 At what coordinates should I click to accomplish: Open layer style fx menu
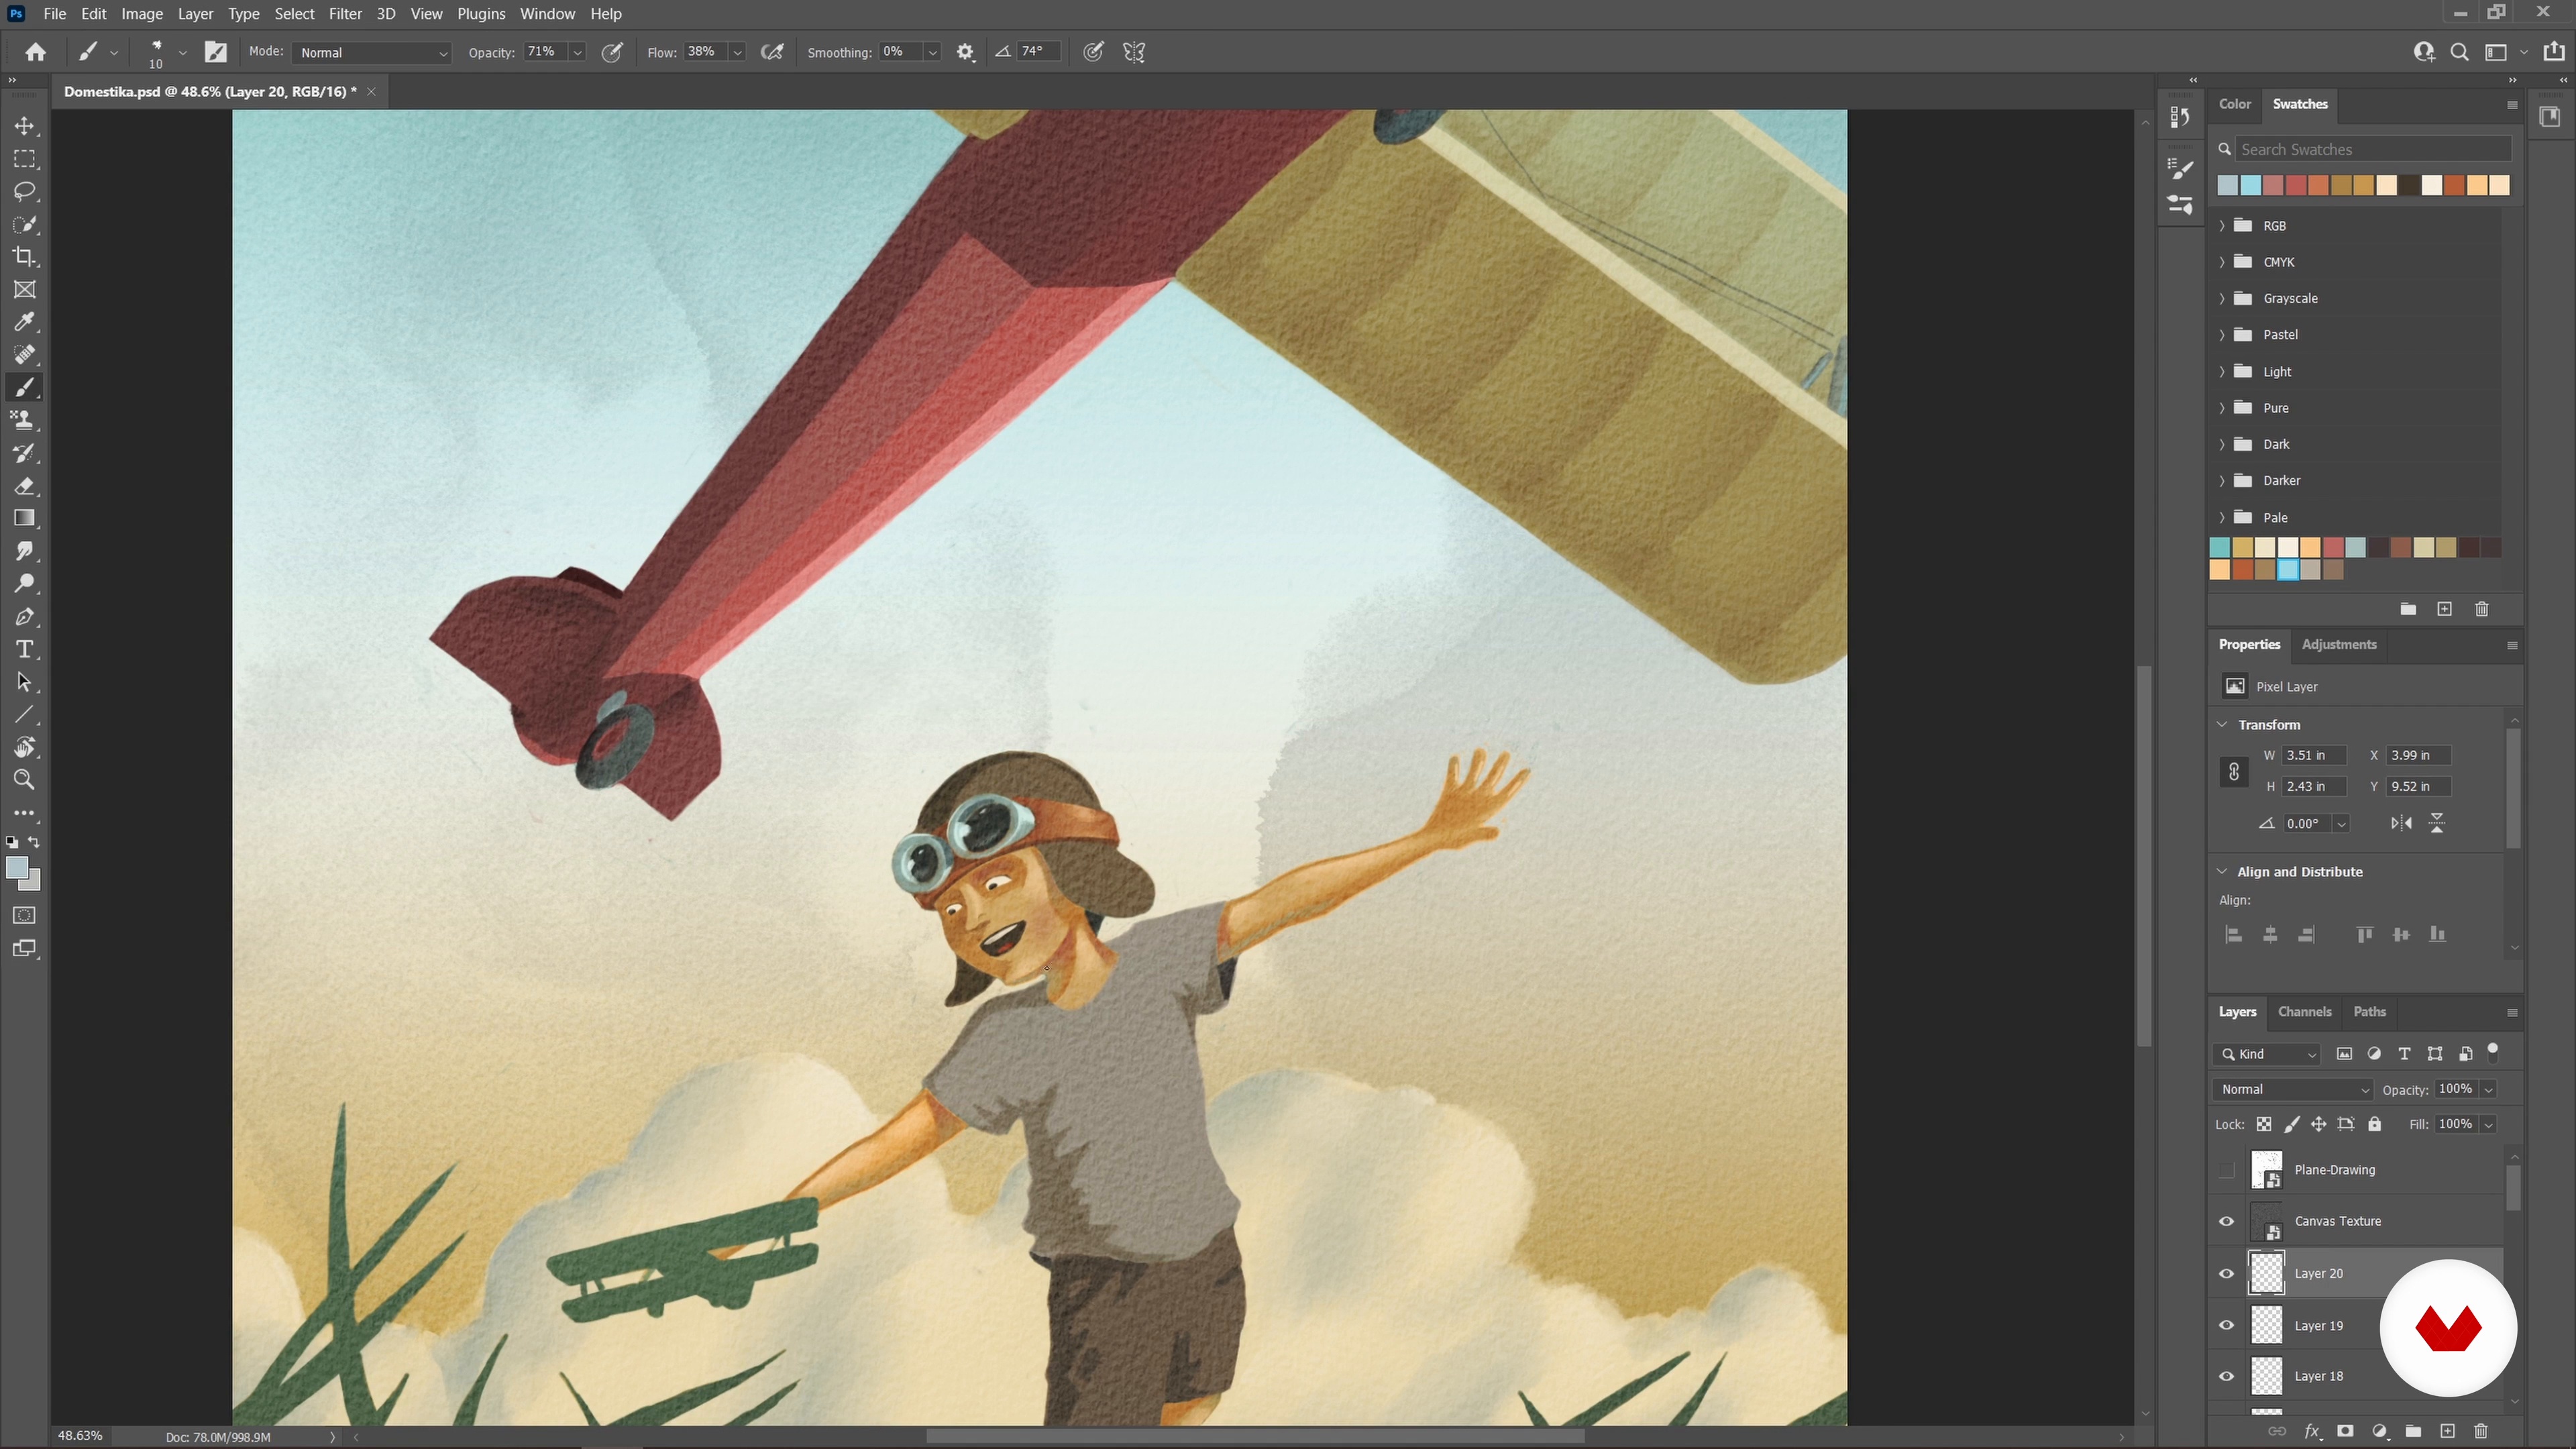tap(2312, 1431)
